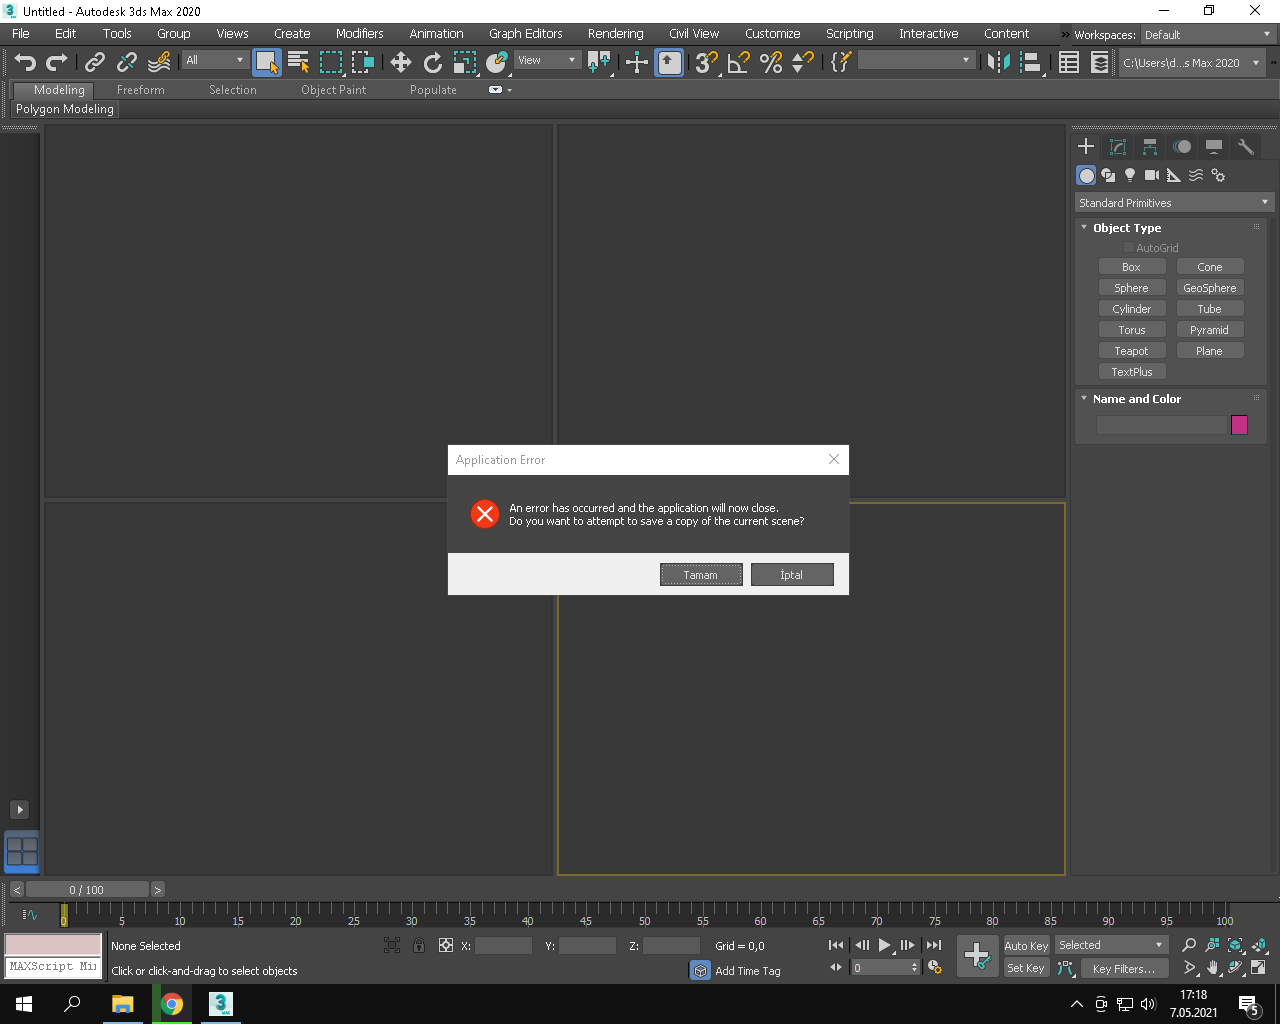
Task: Click the Mirror tool icon
Action: [998, 63]
